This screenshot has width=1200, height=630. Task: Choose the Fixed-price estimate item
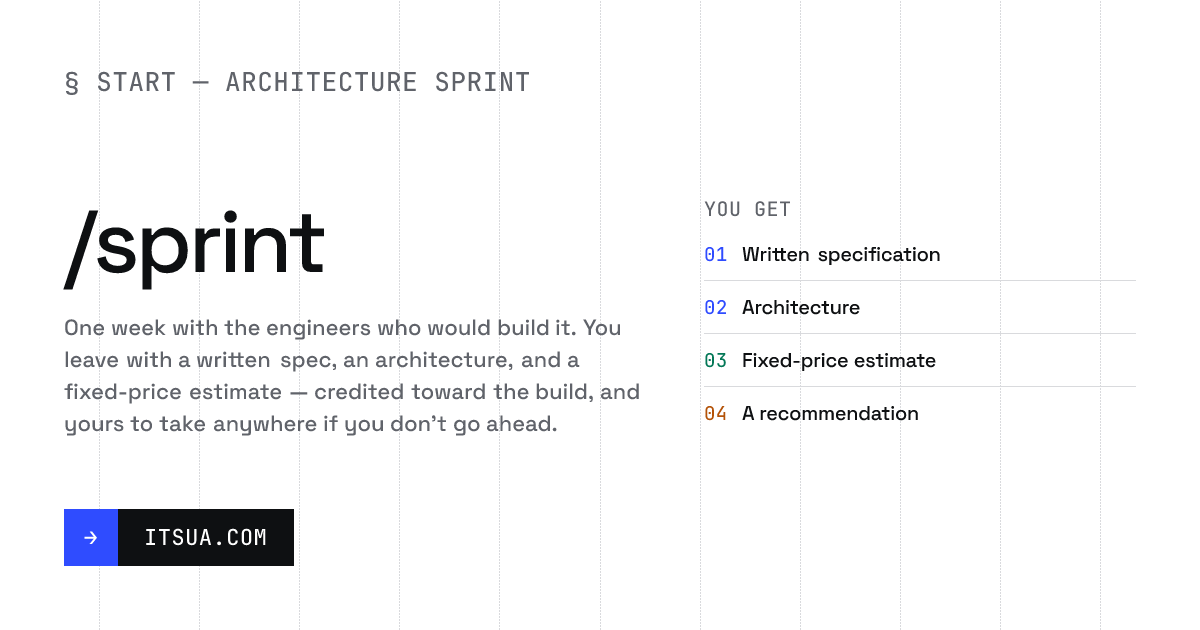tap(920, 361)
